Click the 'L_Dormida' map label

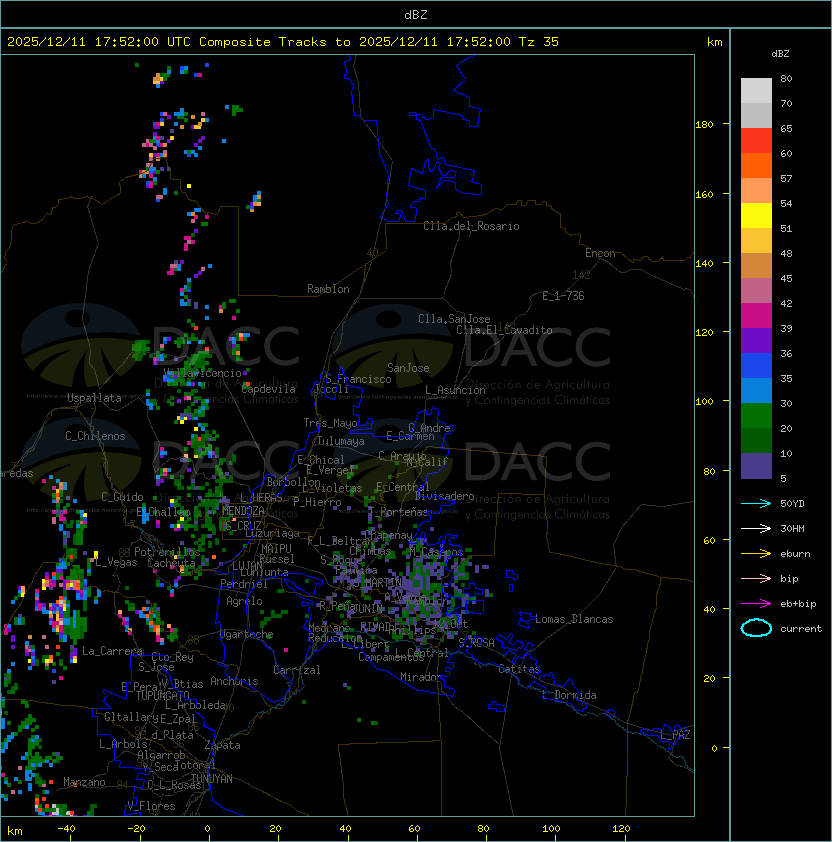[x=569, y=695]
